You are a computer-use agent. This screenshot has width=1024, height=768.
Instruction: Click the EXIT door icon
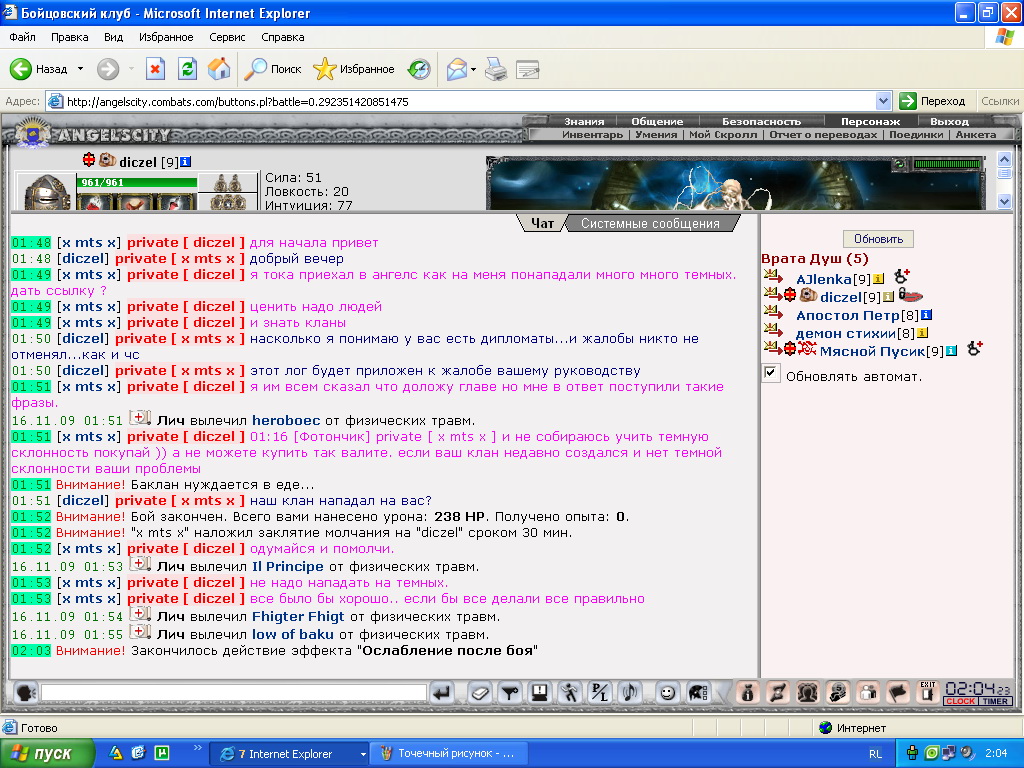[928, 692]
